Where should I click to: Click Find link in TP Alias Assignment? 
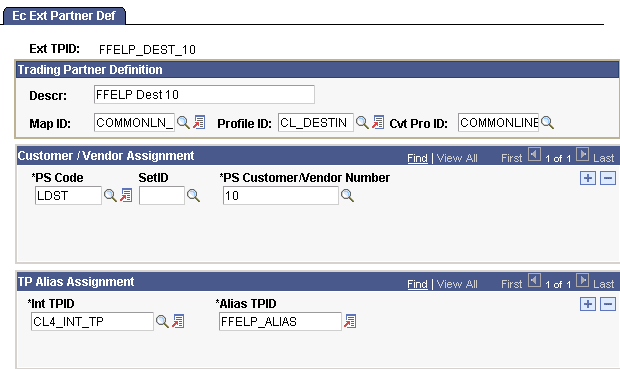(417, 284)
